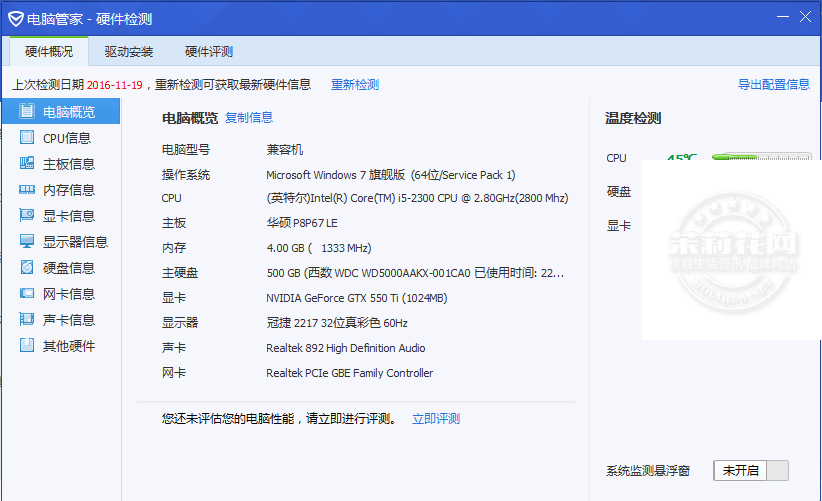
Task: Click the 声卡信息 sound card icon
Action: click(x=27, y=319)
